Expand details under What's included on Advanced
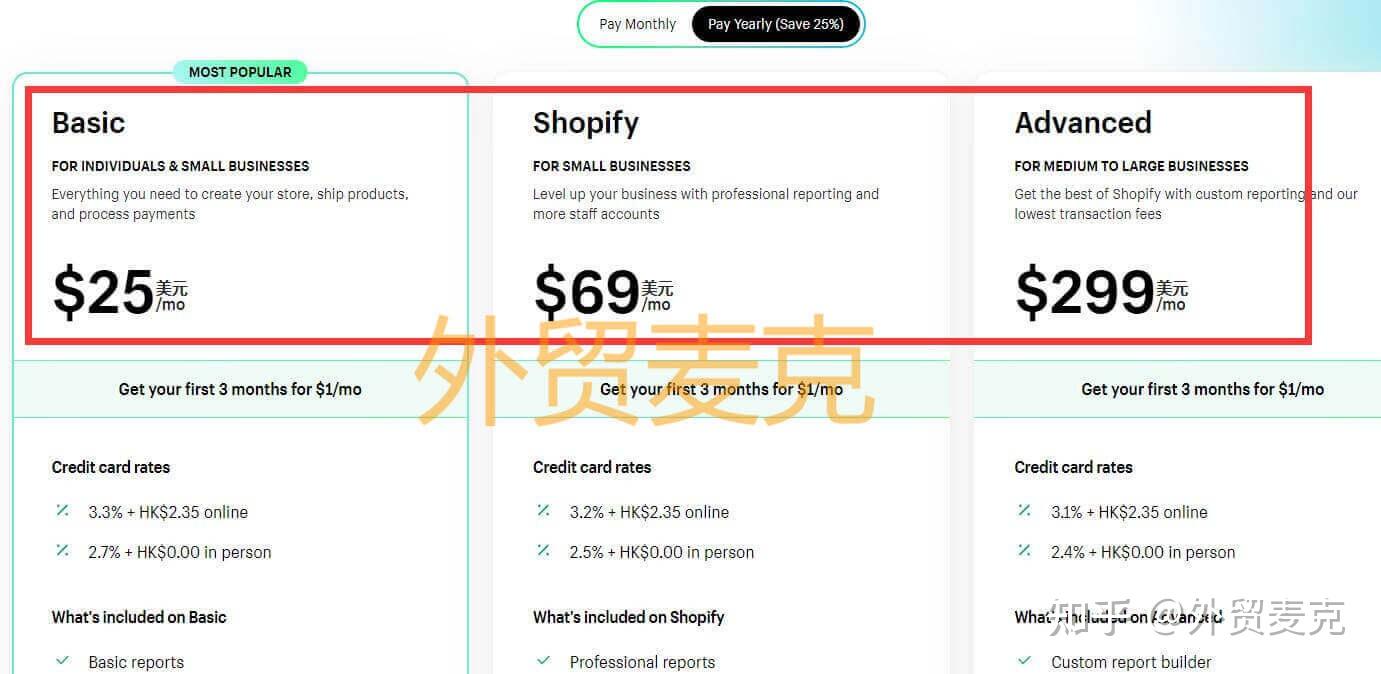The image size is (1381, 674). pyautogui.click(x=1108, y=617)
